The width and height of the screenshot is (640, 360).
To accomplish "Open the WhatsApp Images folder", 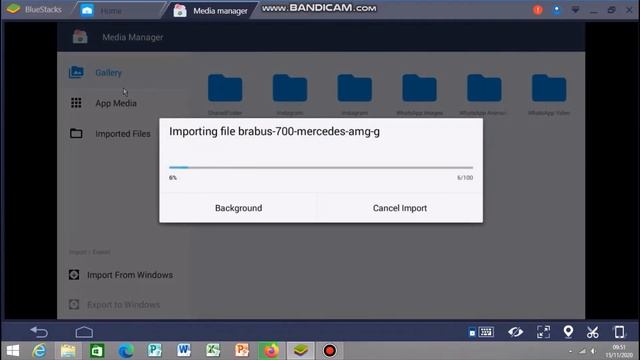I will click(419, 94).
